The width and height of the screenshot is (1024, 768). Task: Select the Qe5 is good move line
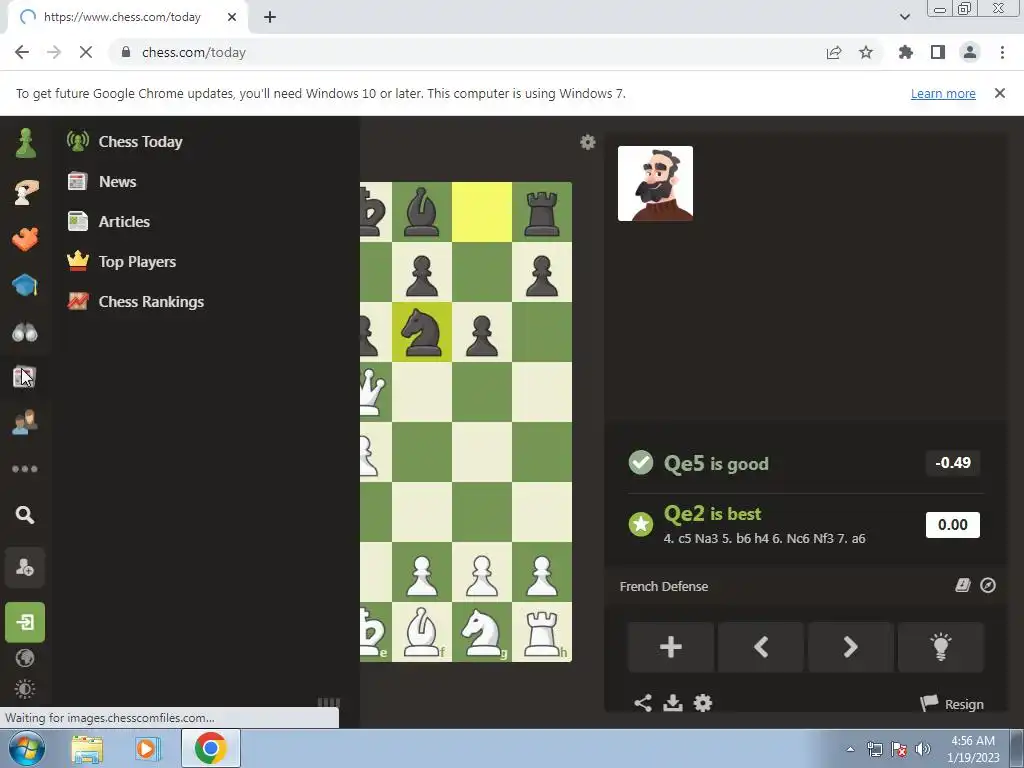716,464
